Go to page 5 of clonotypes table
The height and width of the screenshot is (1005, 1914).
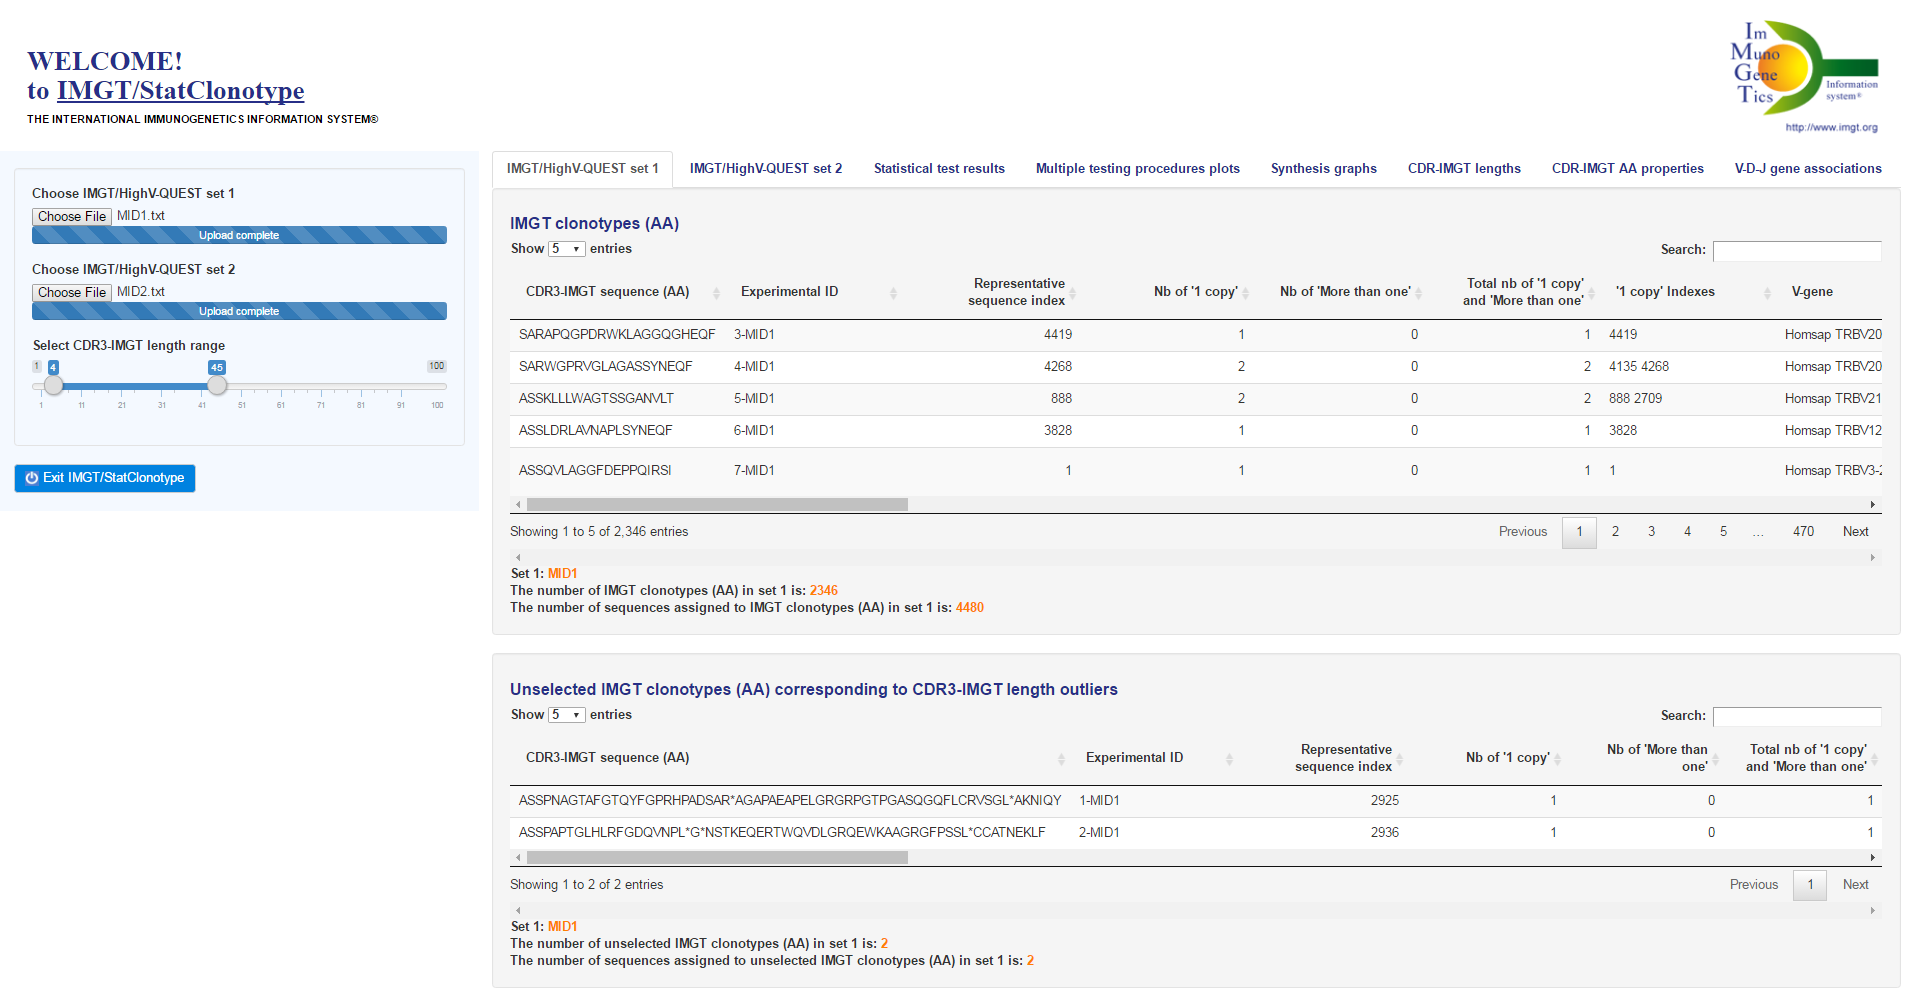1723,532
